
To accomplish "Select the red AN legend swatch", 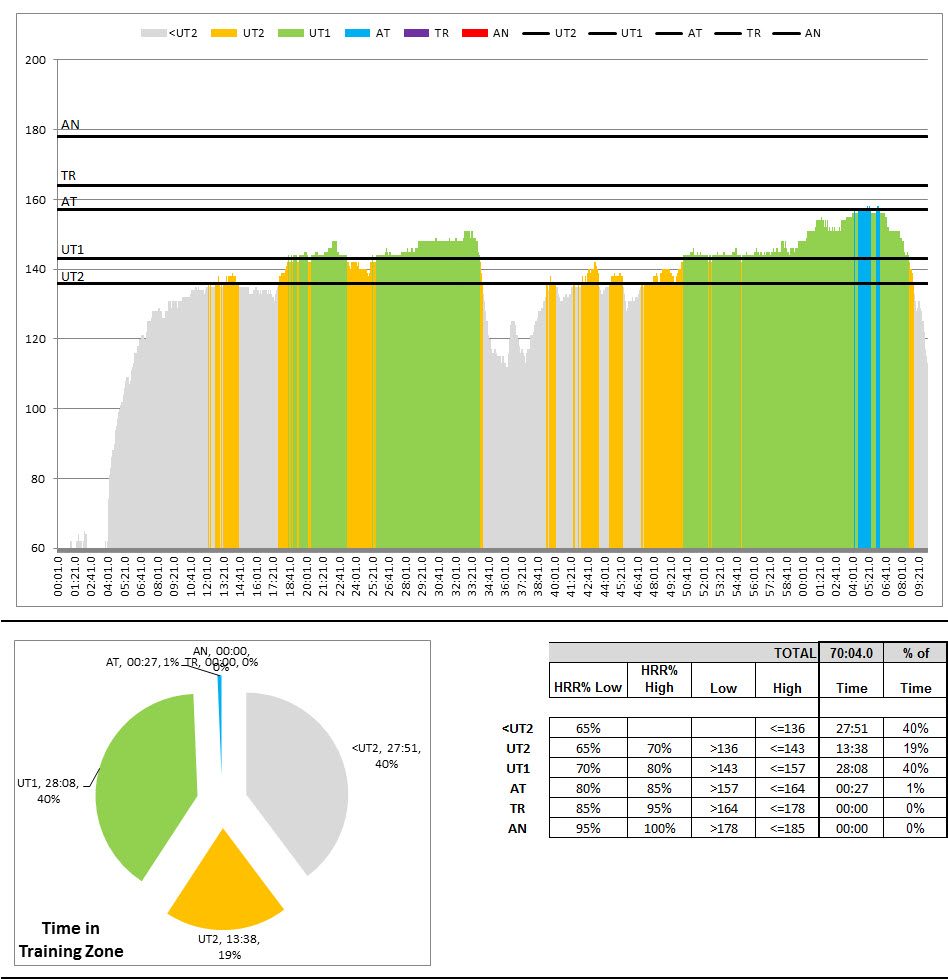I will click(x=474, y=33).
